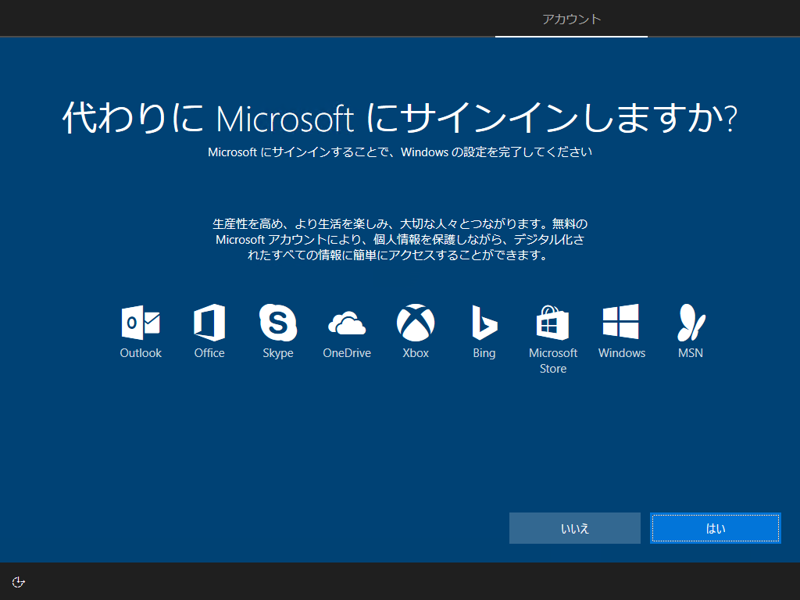Image resolution: width=800 pixels, height=600 pixels.
Task: Click the Xbox icon
Action: [x=416, y=322]
